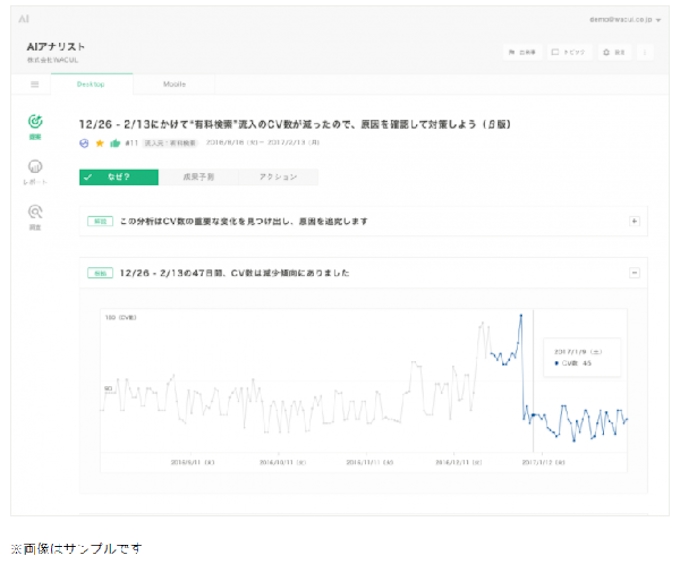Switch to the Desktop tab
The image size is (680, 564).
coord(92,84)
